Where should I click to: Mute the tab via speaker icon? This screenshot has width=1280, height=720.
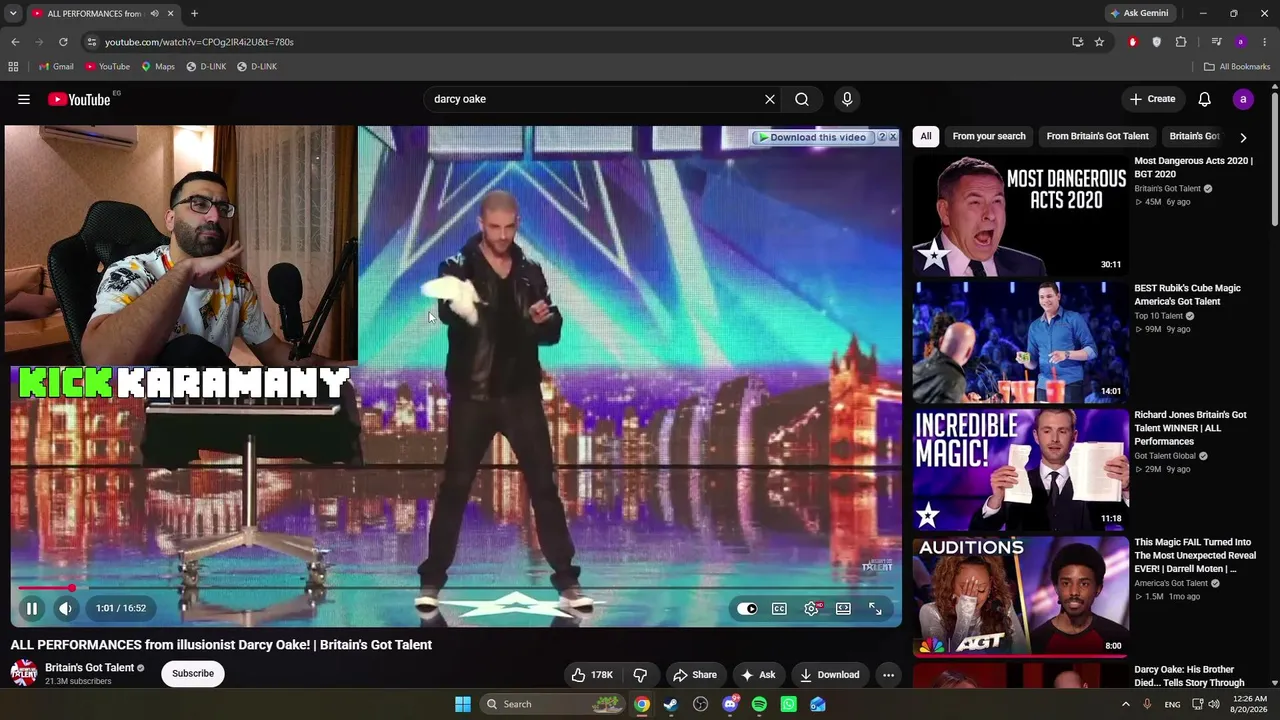[154, 14]
